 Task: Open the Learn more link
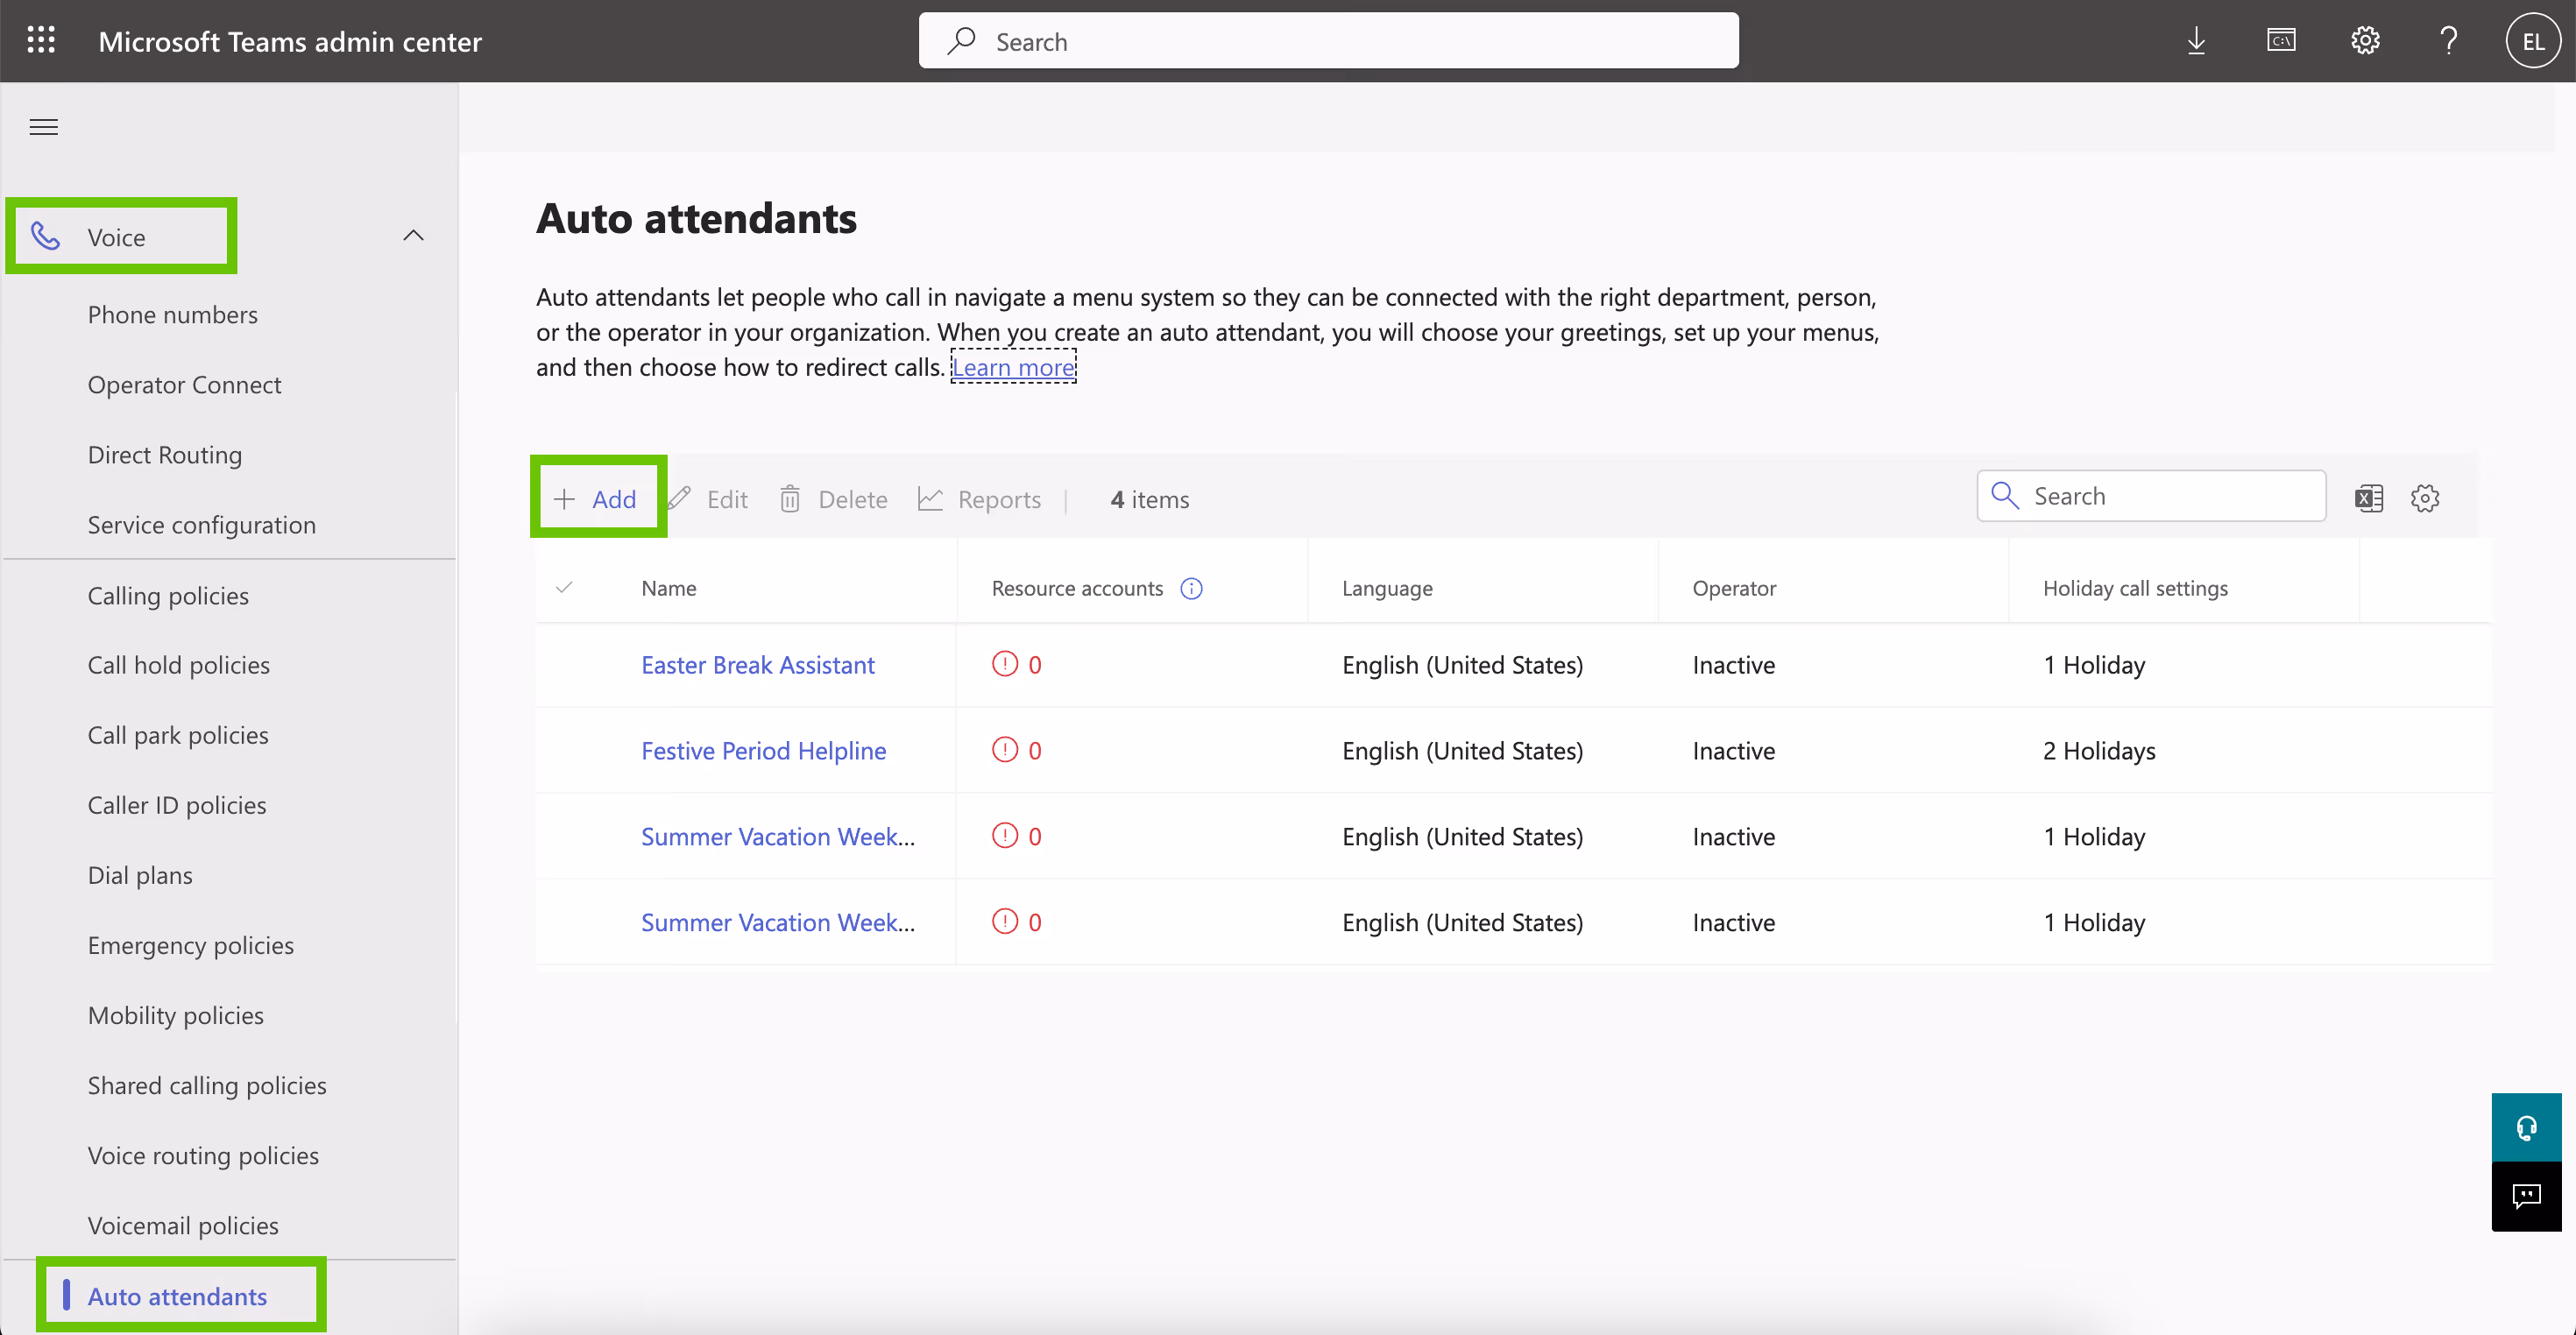[1012, 367]
